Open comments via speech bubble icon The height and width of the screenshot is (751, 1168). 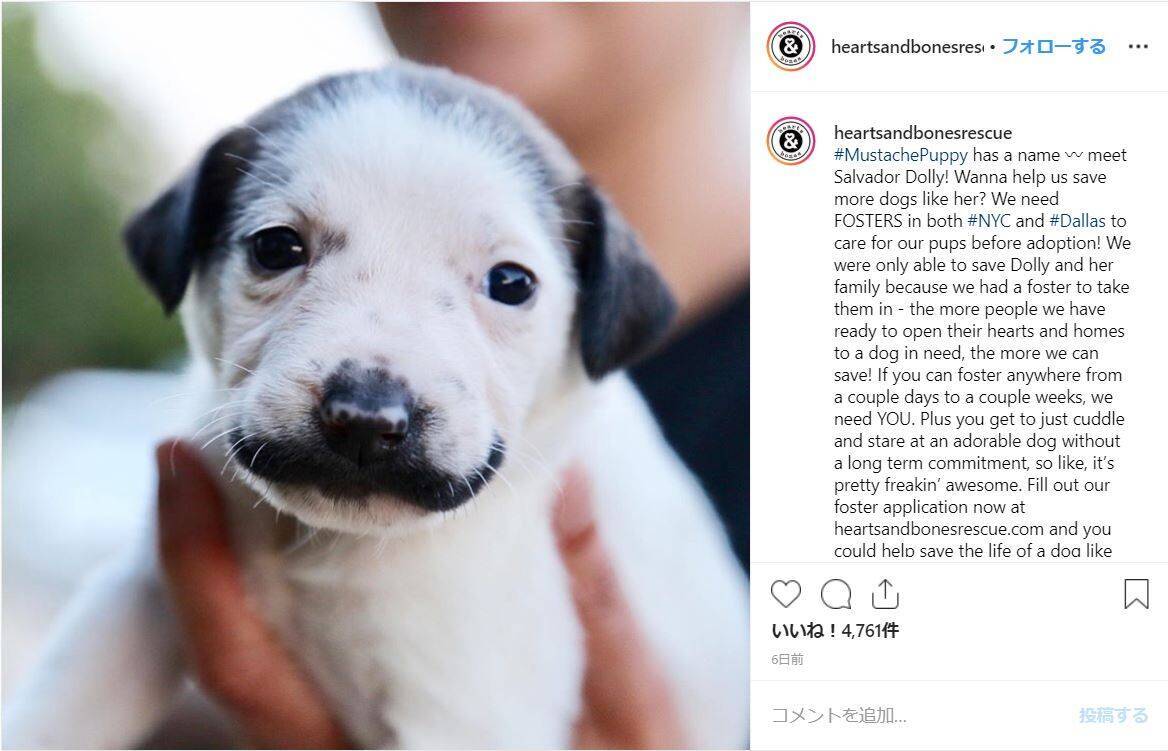(836, 595)
